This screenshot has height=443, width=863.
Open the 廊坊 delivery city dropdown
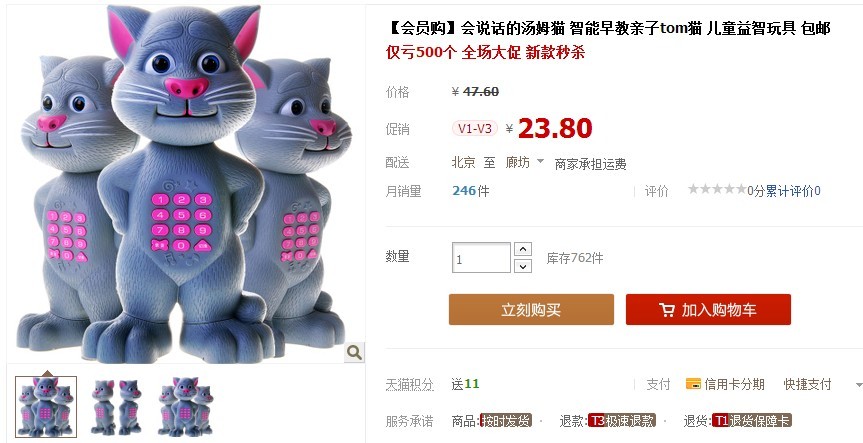(525, 162)
